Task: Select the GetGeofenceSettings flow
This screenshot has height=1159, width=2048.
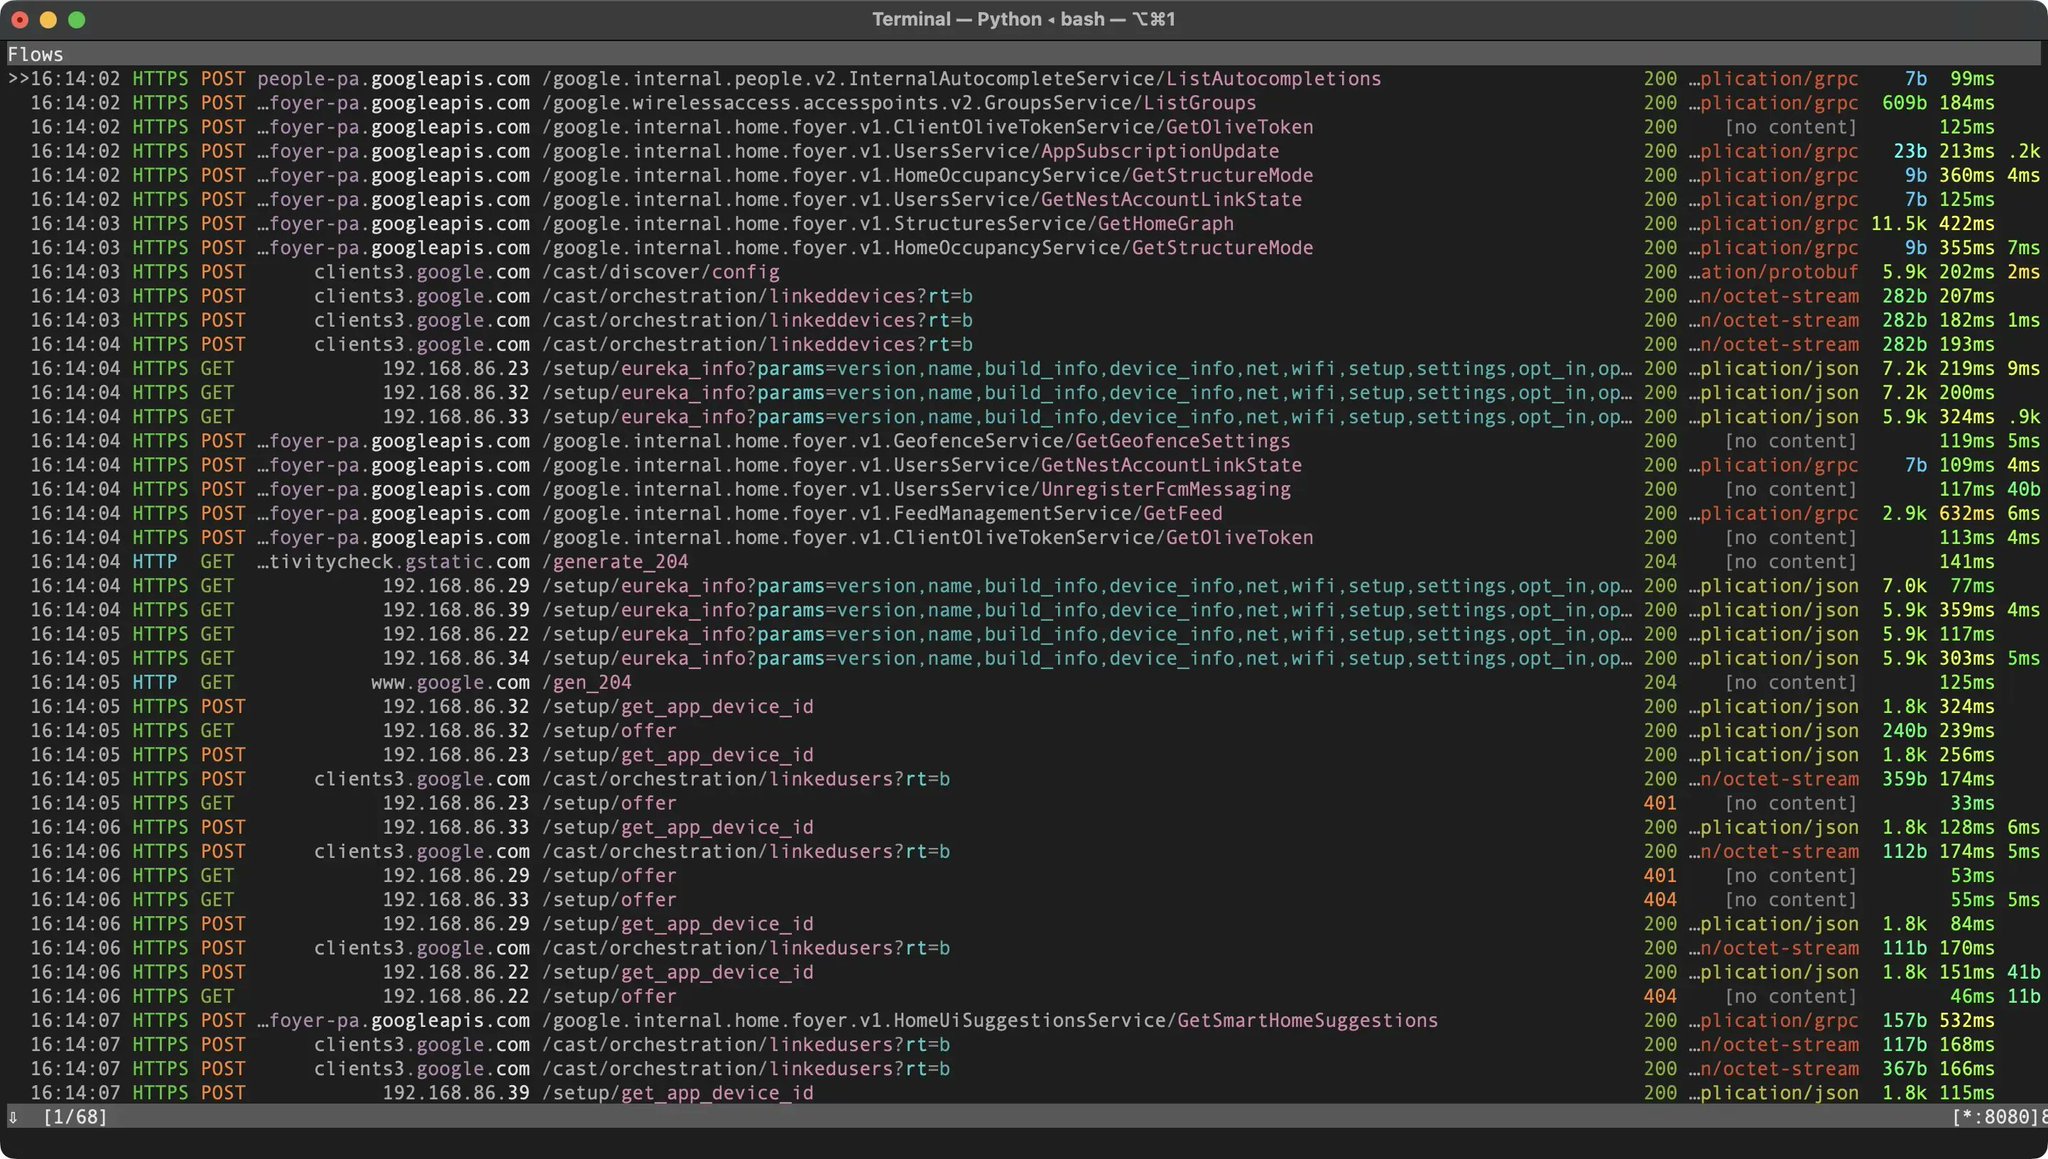Action: click(1024, 441)
